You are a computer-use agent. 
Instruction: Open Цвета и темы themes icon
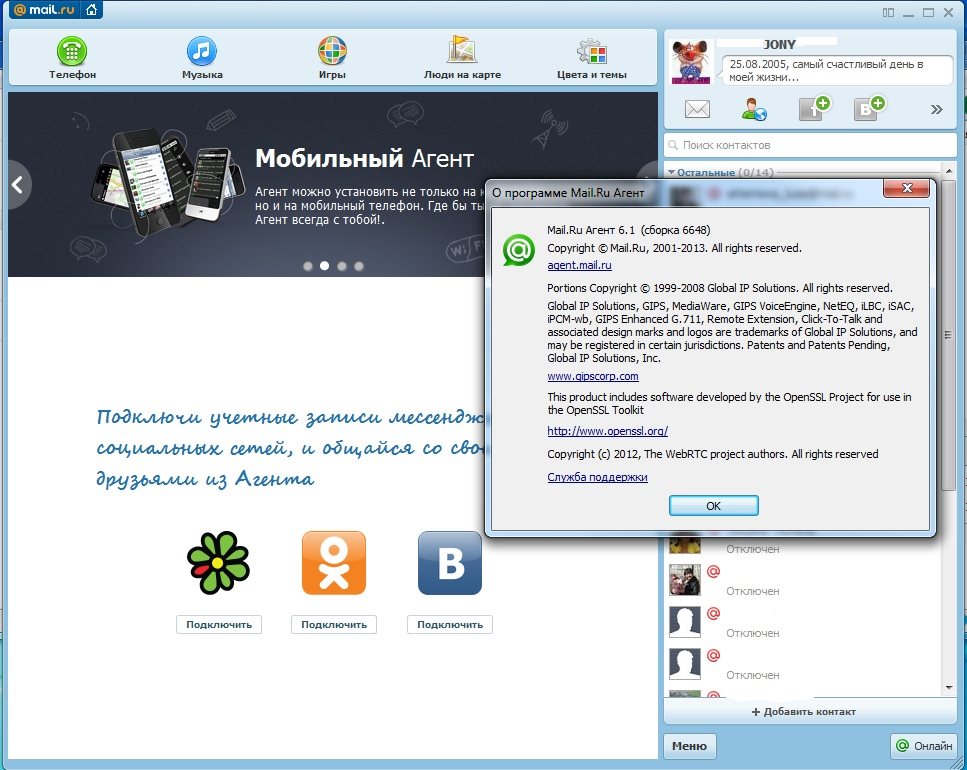tap(592, 51)
